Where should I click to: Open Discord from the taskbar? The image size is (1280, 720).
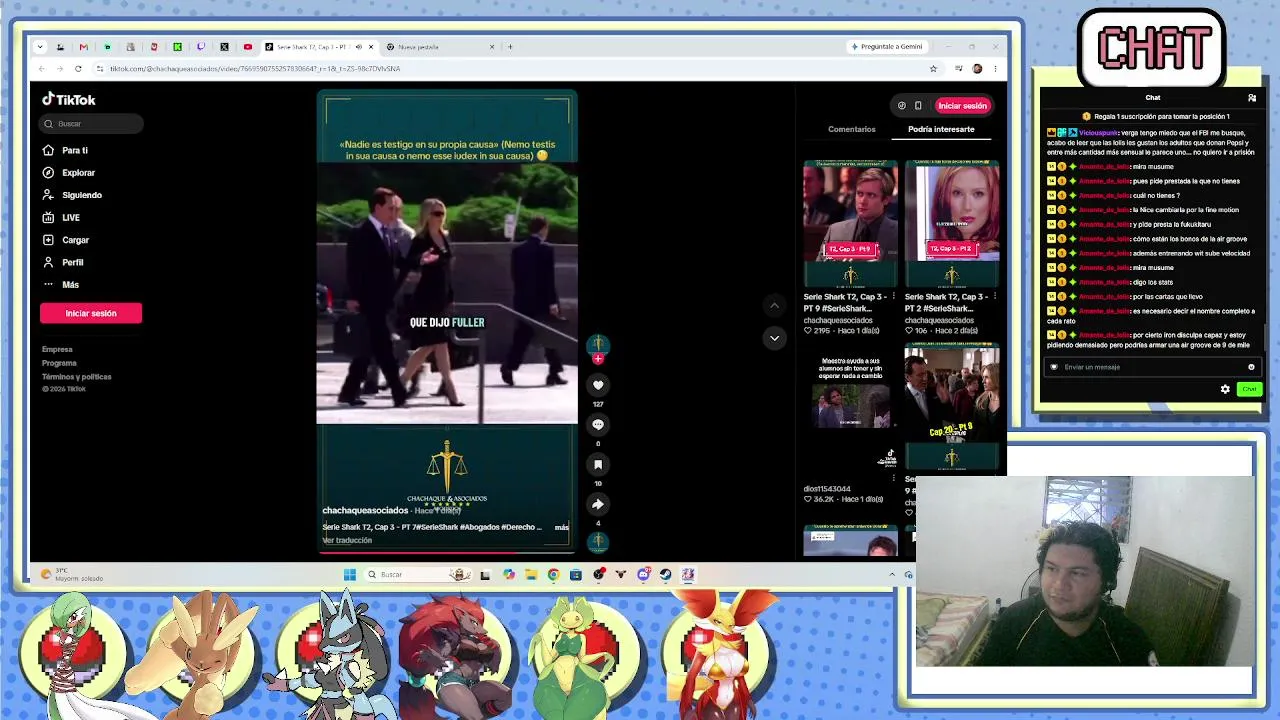click(x=643, y=574)
